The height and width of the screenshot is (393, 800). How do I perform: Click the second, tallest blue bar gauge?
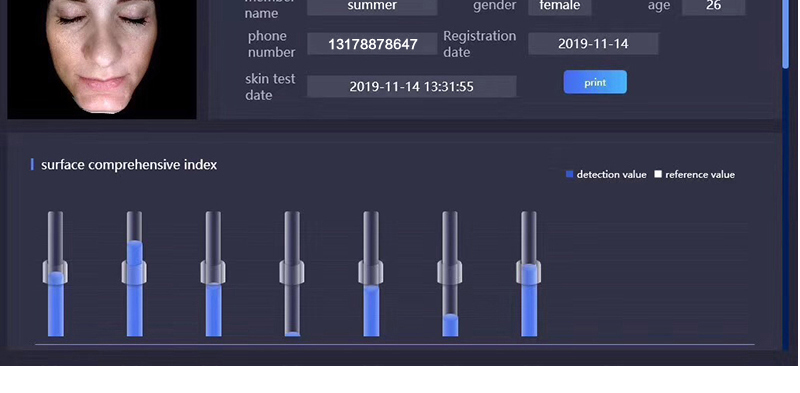(x=134, y=274)
